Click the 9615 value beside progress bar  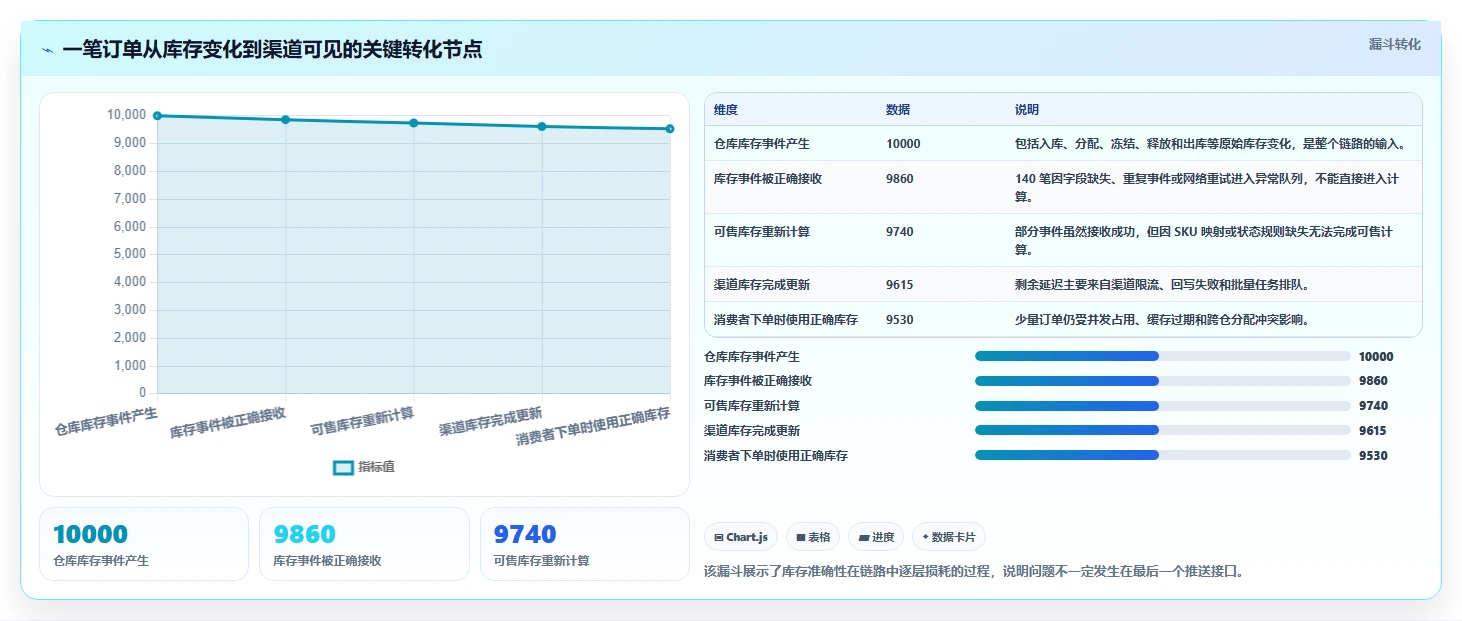(x=1373, y=431)
